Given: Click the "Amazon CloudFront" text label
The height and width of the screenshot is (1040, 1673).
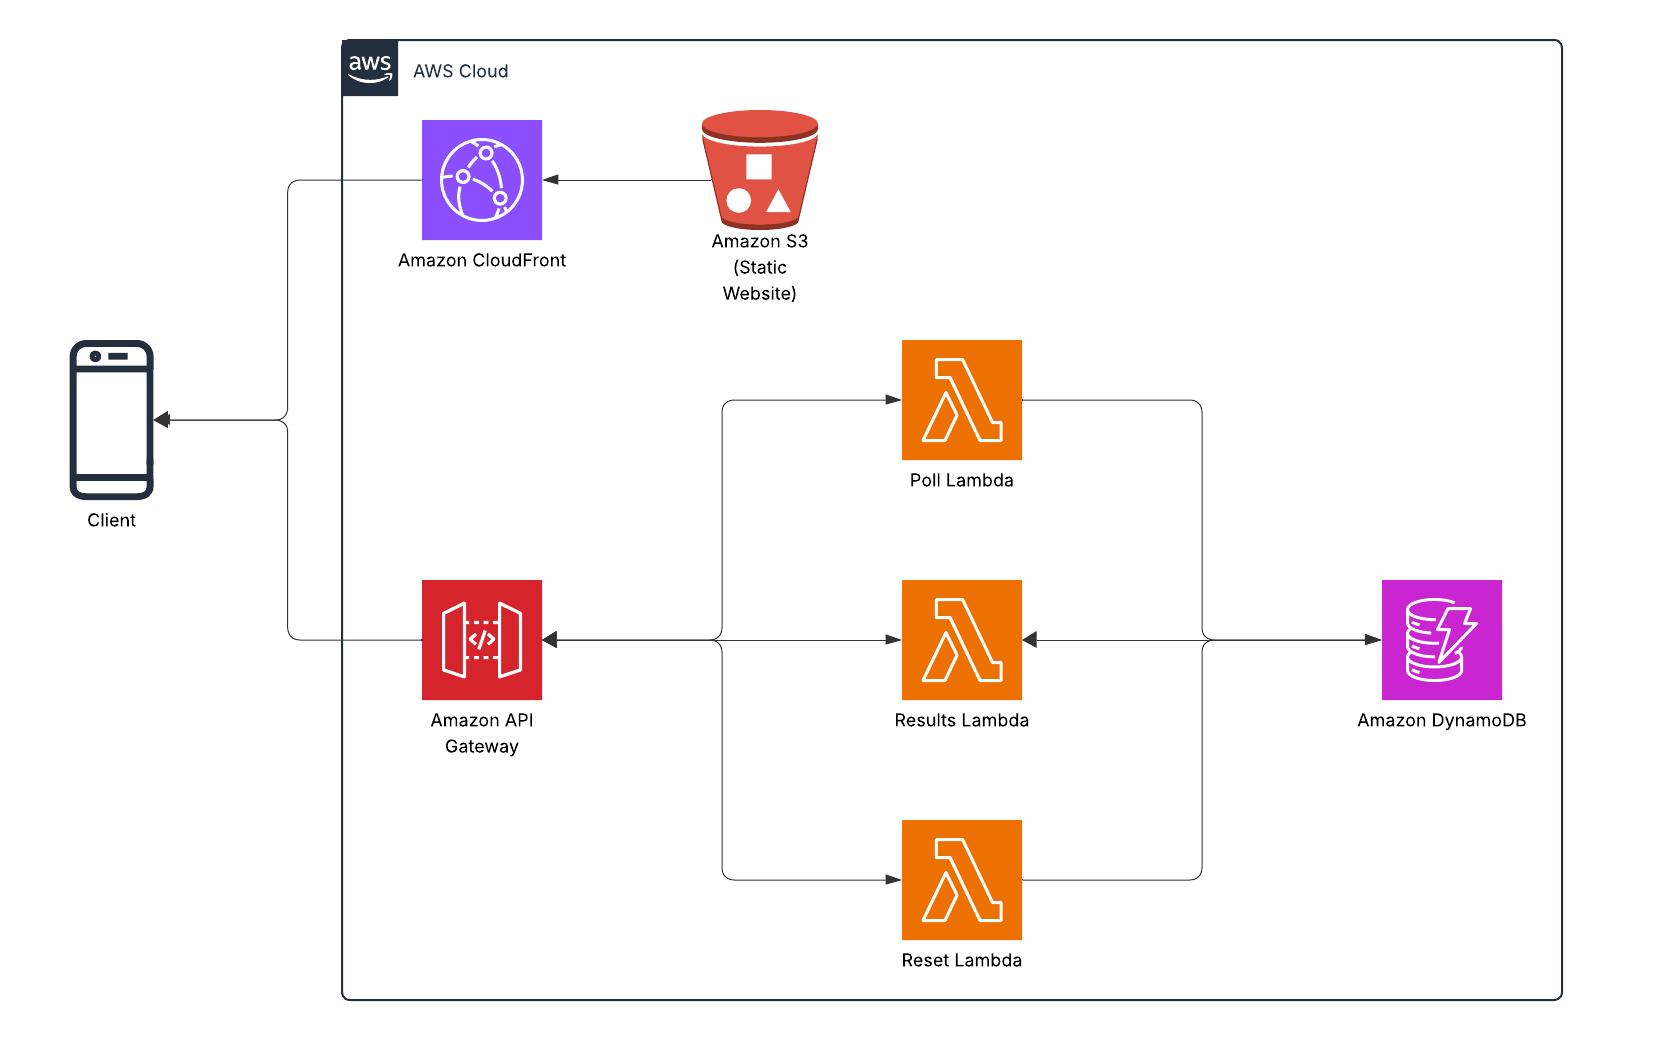Looking at the screenshot, I should (x=481, y=260).
